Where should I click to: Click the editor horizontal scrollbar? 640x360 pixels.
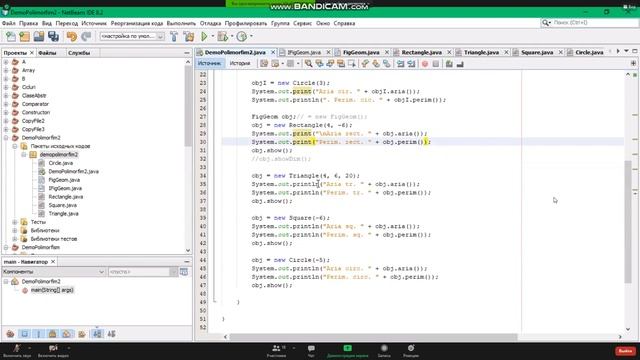coord(373,337)
